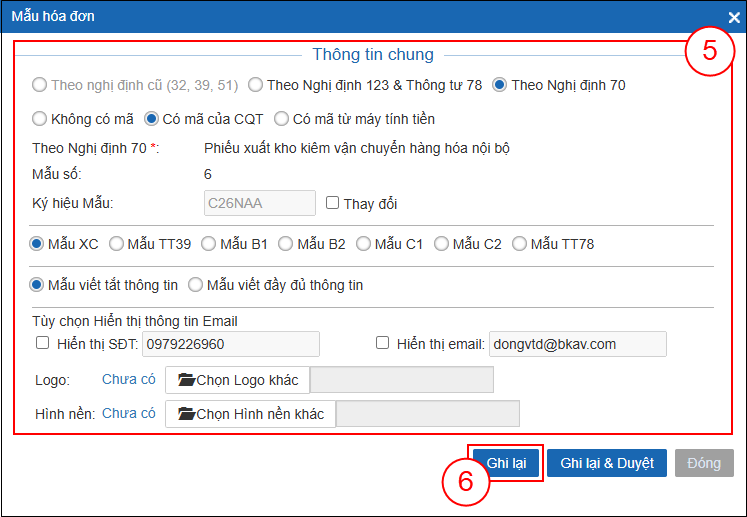Image resolution: width=747 pixels, height=517 pixels.
Task: Select Mẫu C2 template option
Action: click(440, 243)
